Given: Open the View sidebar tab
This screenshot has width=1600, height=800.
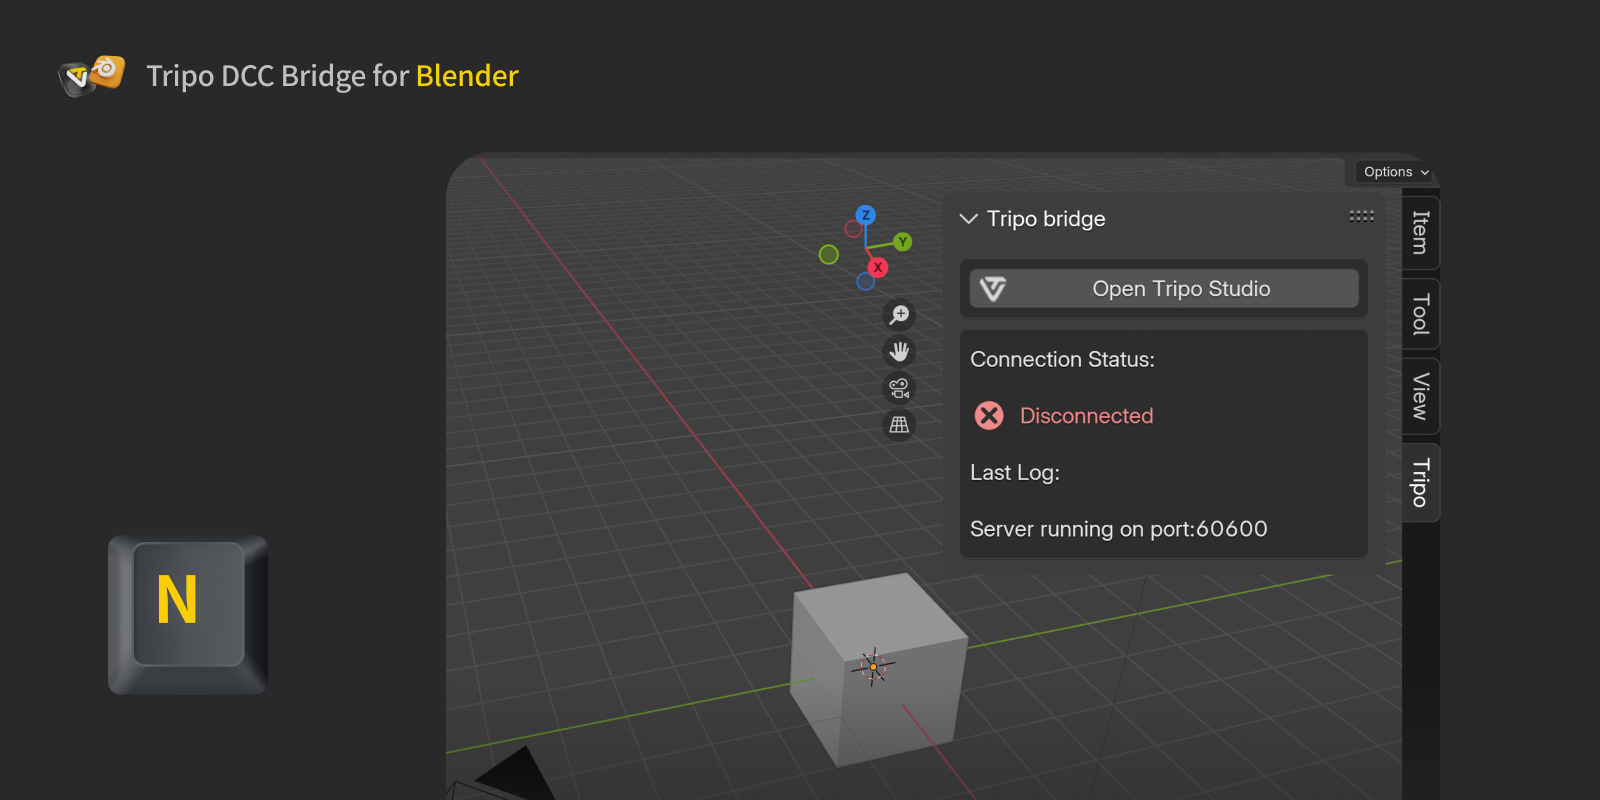Looking at the screenshot, I should click(x=1420, y=396).
